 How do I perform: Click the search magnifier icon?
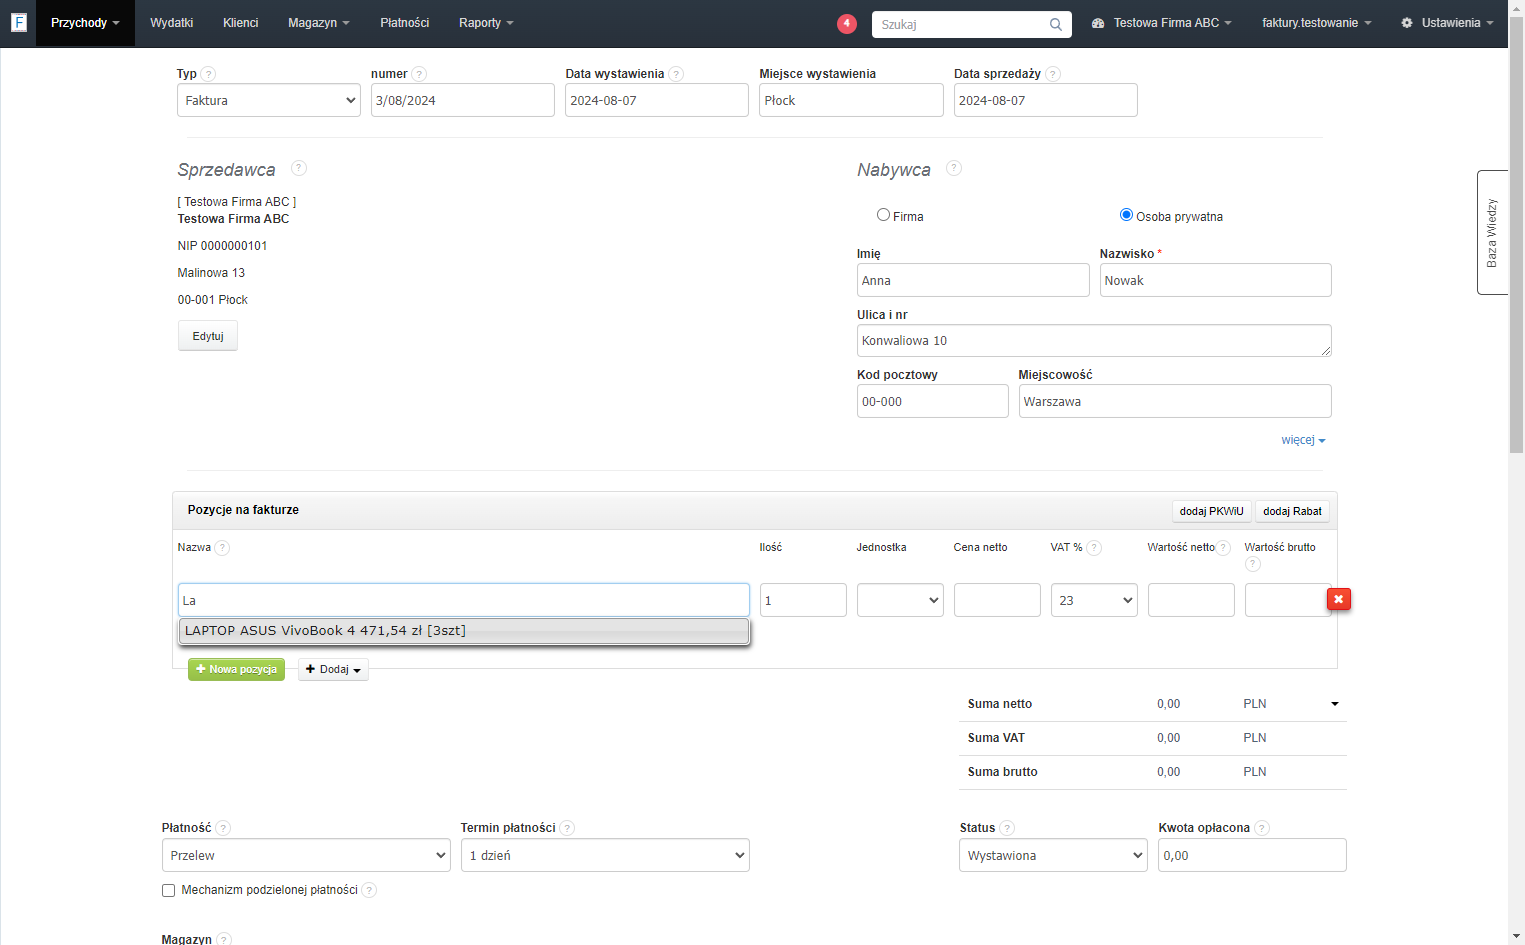click(1056, 24)
